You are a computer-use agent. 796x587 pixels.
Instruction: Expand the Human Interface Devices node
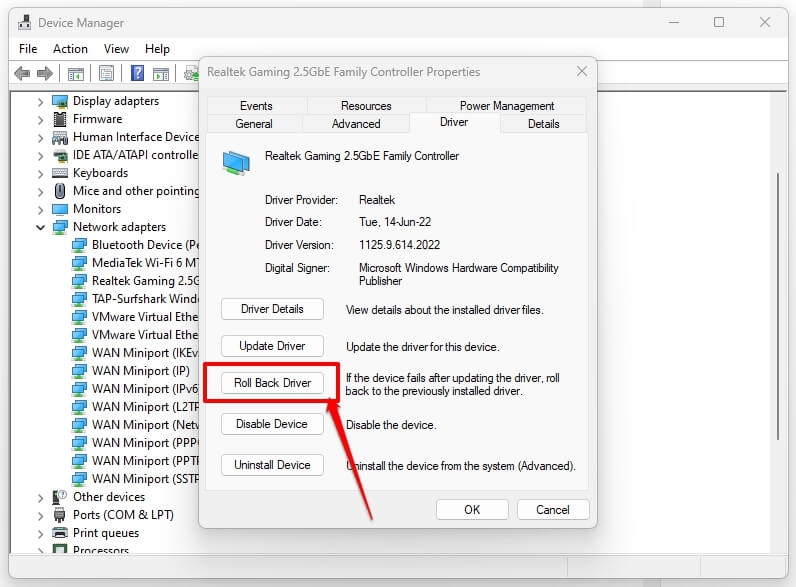tap(40, 138)
